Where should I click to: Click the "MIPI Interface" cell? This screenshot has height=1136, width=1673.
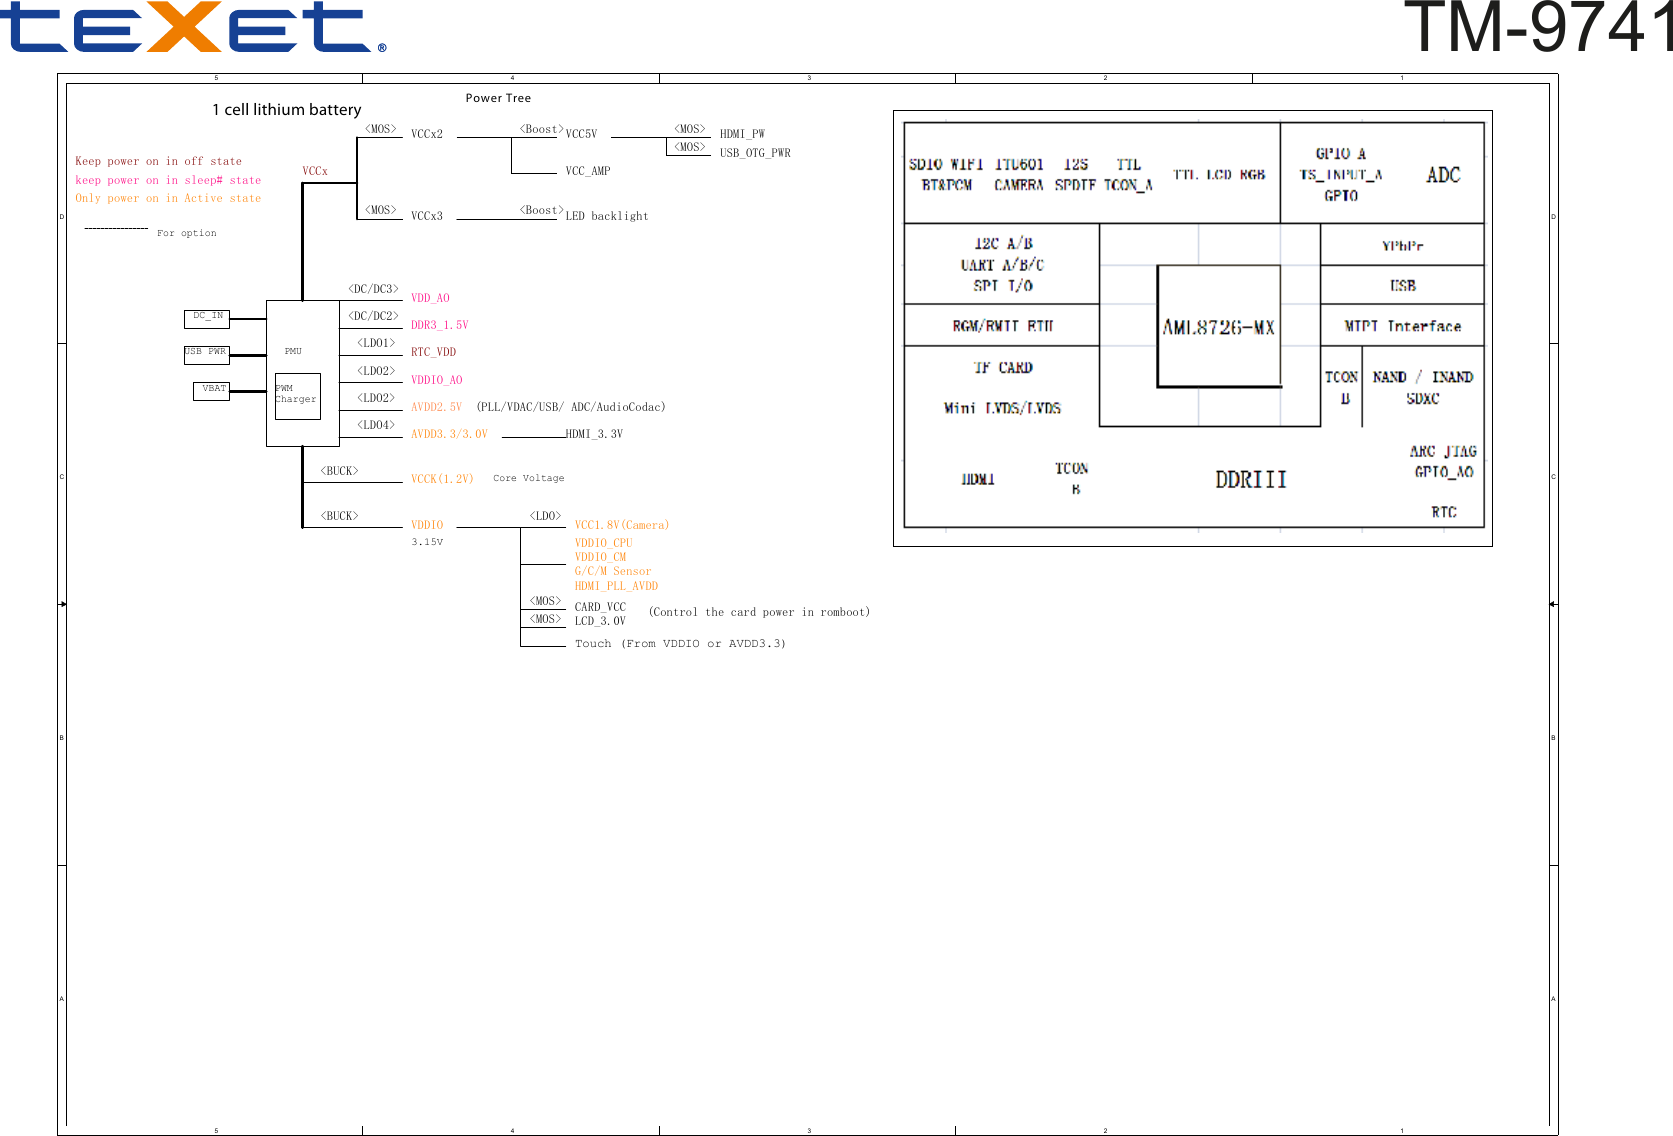click(1402, 326)
